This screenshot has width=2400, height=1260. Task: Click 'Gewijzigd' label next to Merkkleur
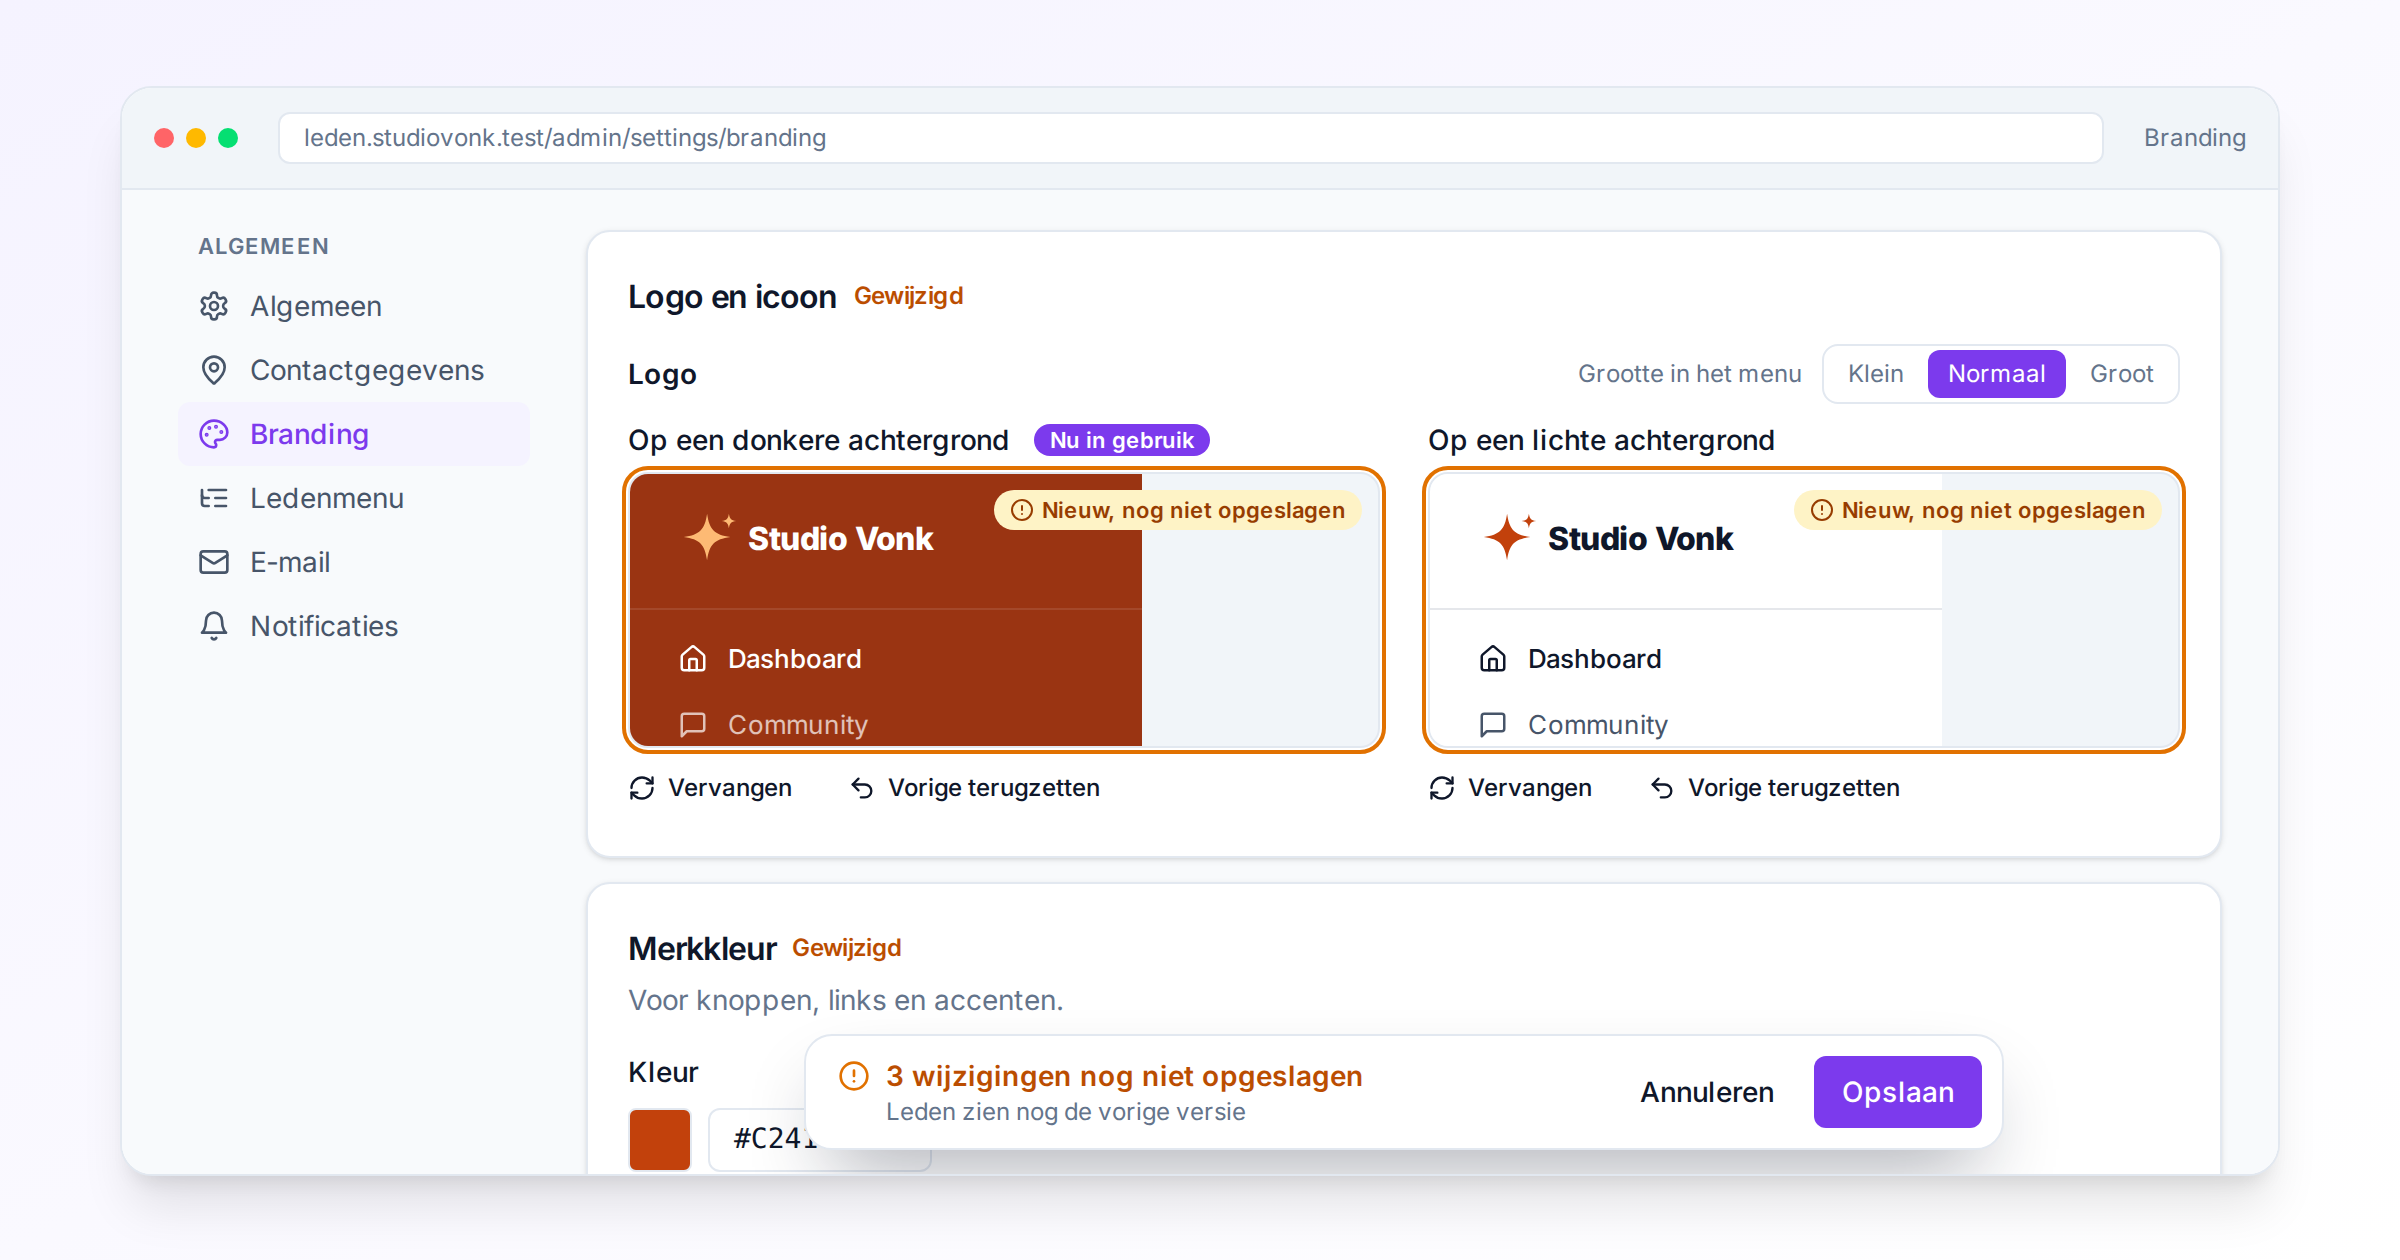[x=847, y=948]
